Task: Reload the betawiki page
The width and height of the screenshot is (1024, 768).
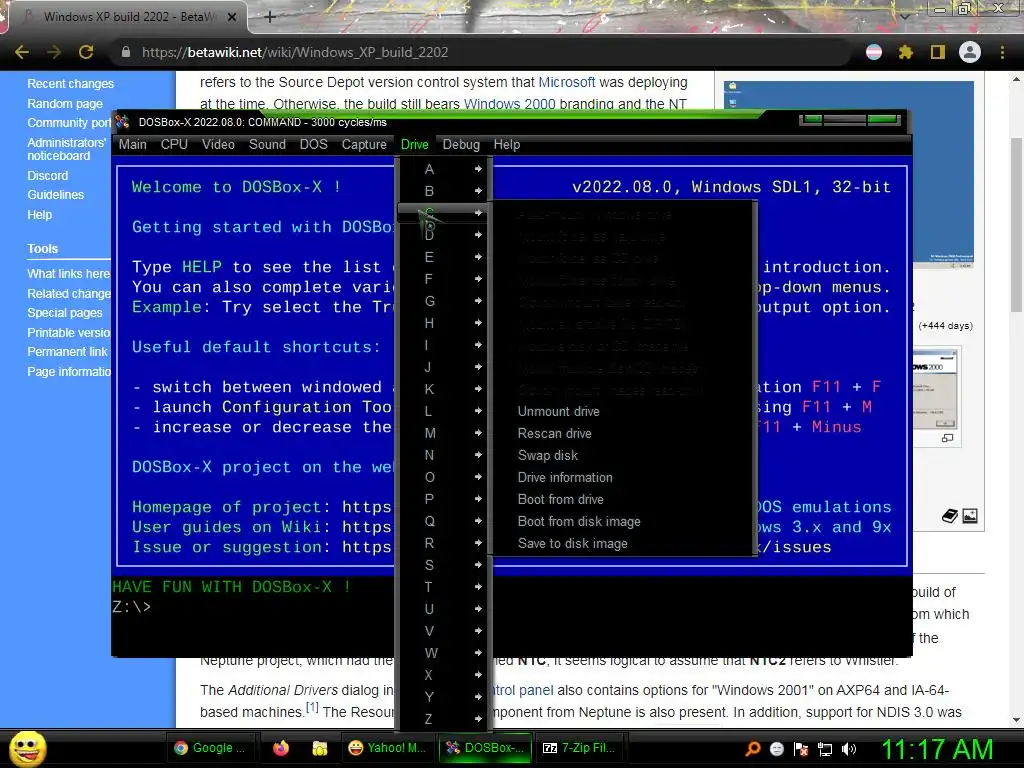Action: pyautogui.click(x=86, y=52)
